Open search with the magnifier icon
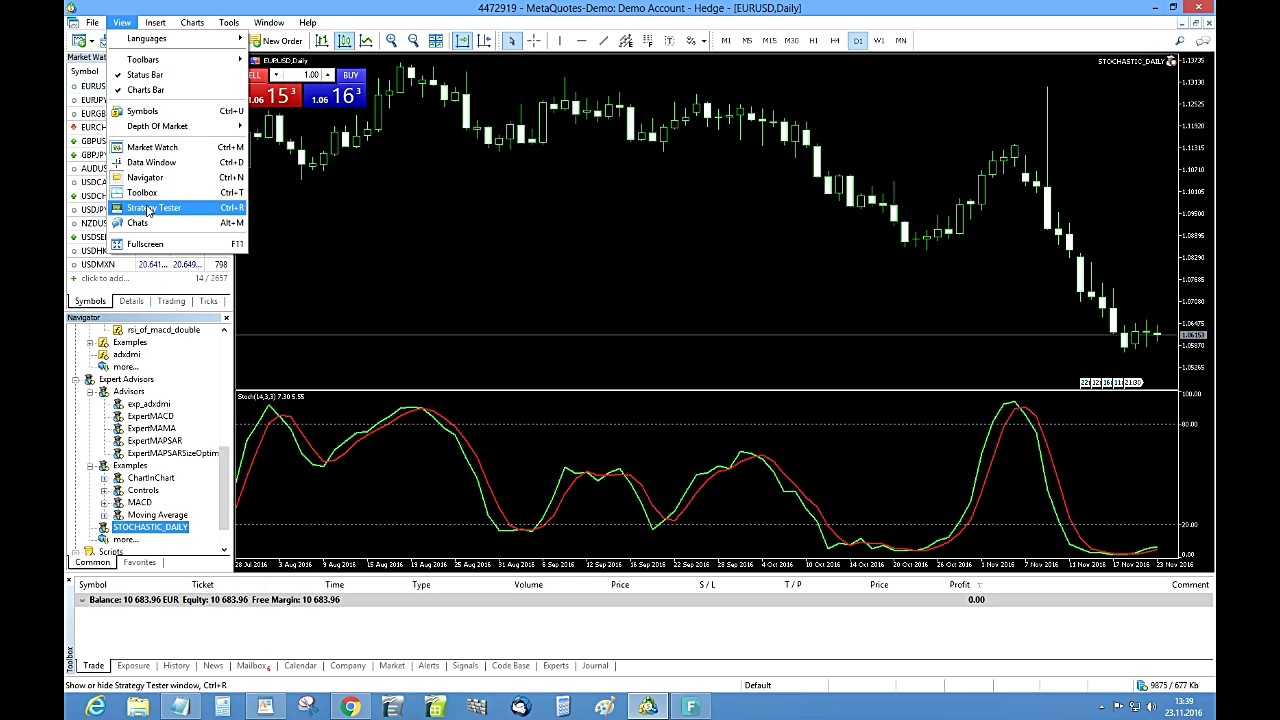 1180,41
